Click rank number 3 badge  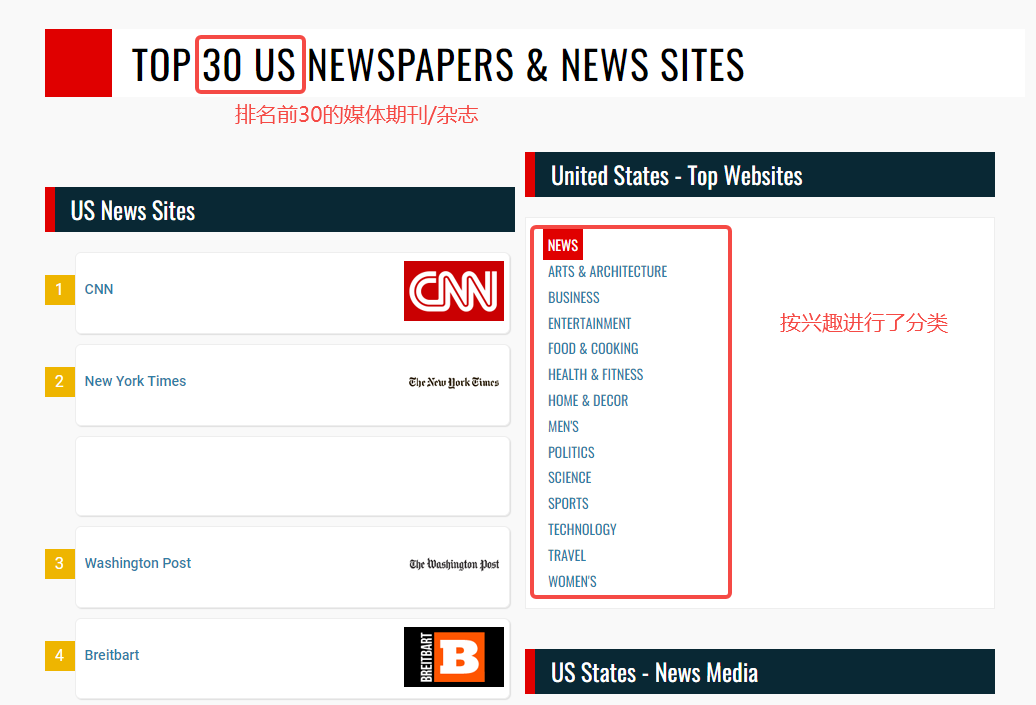tap(59, 563)
